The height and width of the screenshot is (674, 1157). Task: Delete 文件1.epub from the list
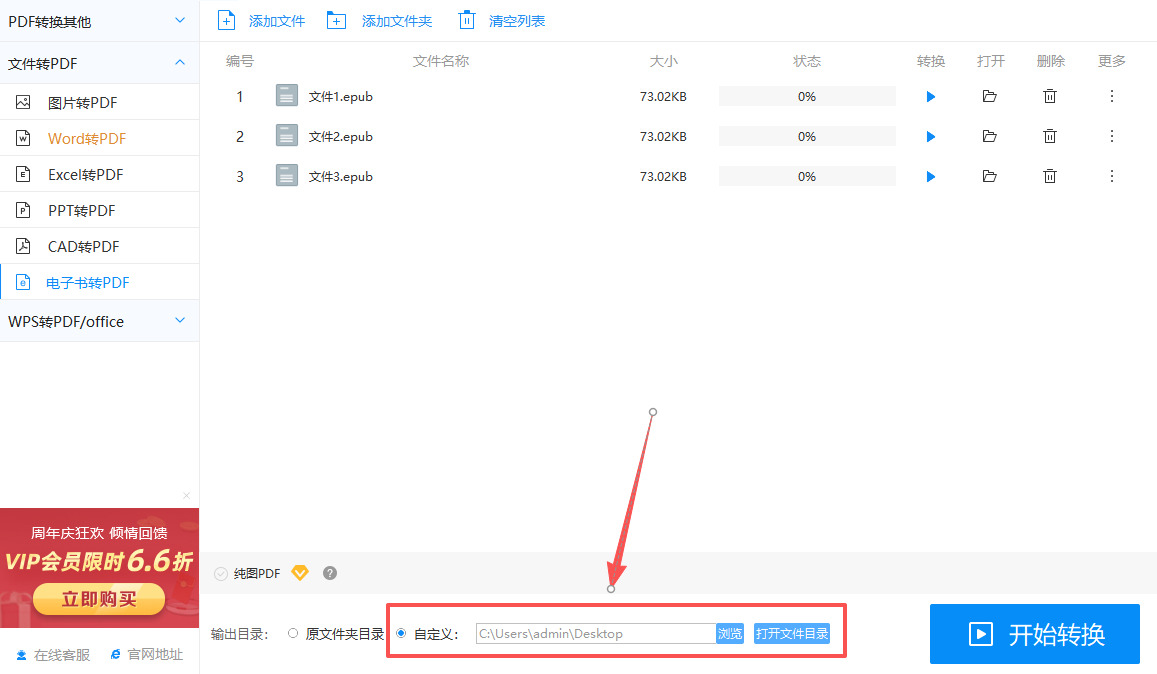[1049, 96]
